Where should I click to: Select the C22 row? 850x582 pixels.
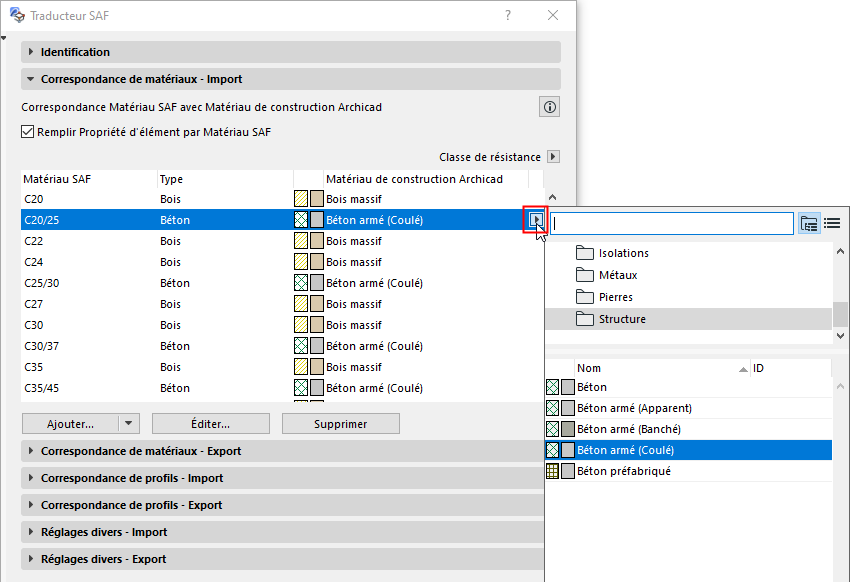coord(282,241)
